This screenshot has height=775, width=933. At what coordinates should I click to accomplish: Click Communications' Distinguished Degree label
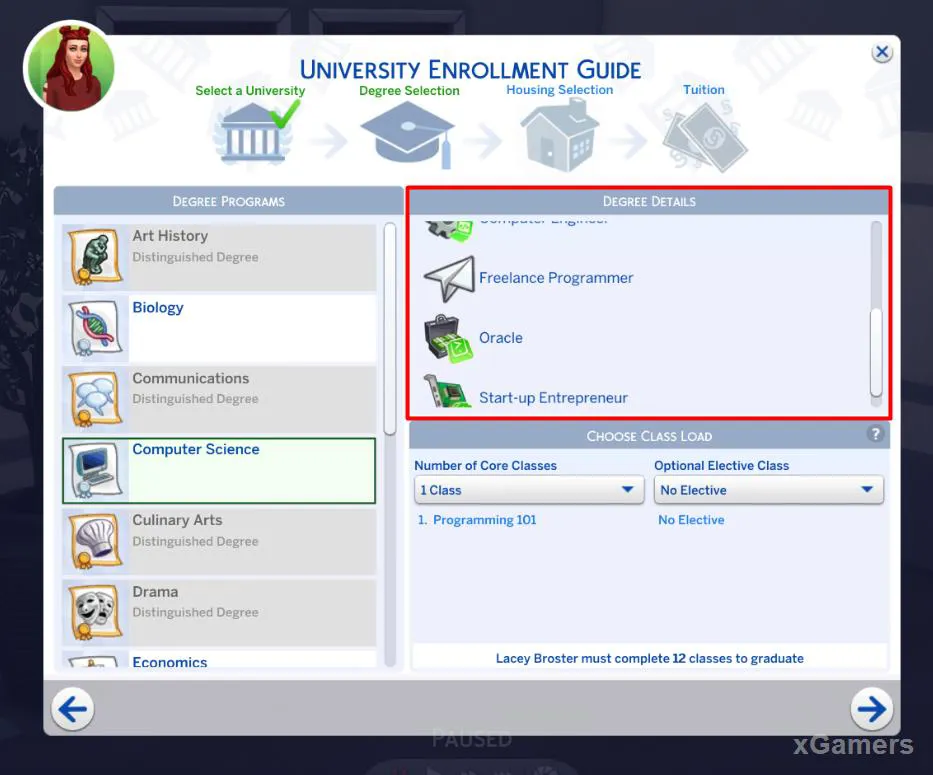point(195,399)
